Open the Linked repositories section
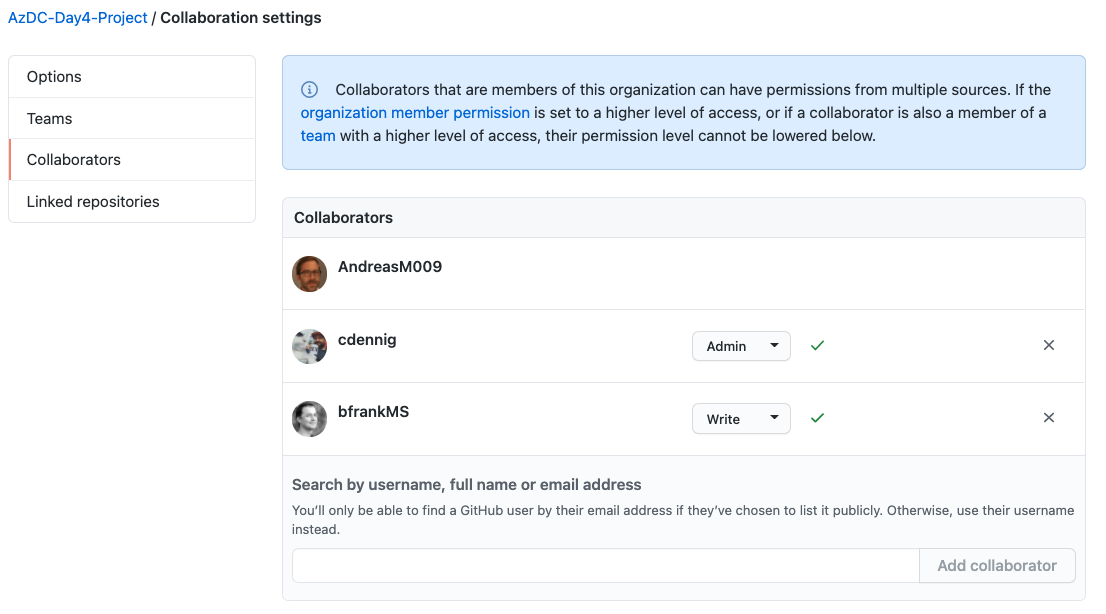 [x=93, y=201]
